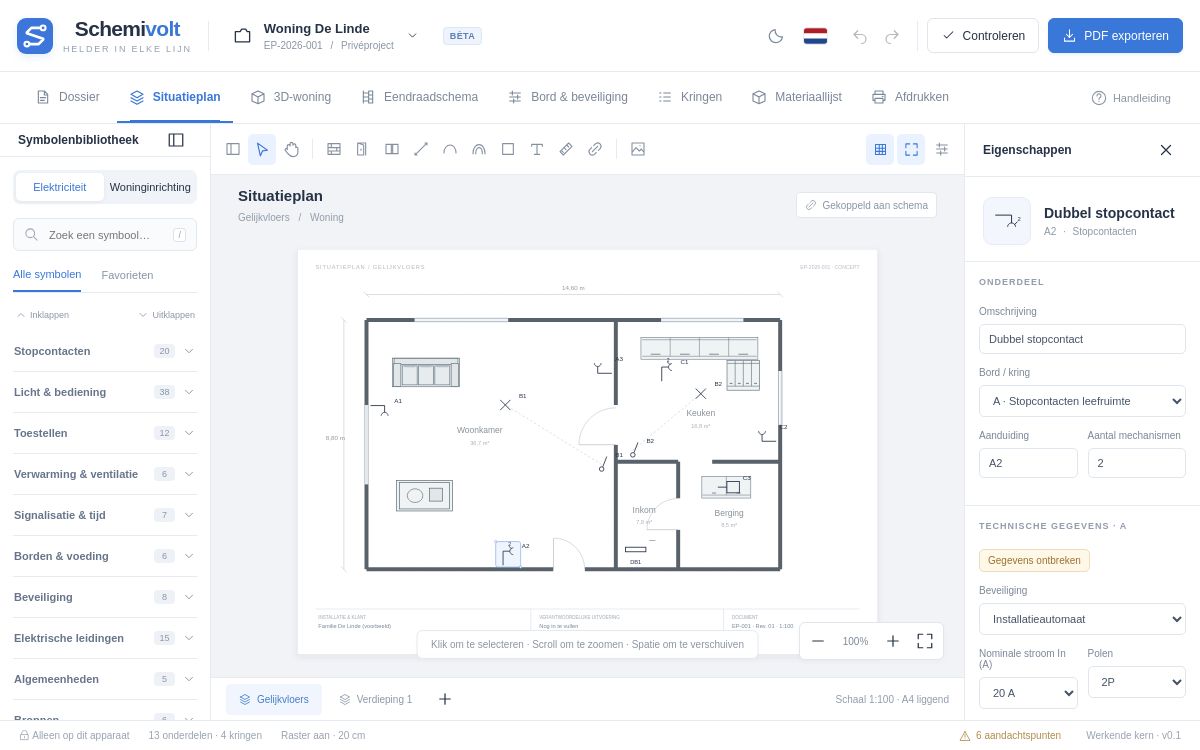Open the Handleiding help link
This screenshot has height=750, width=1200.
click(1131, 98)
